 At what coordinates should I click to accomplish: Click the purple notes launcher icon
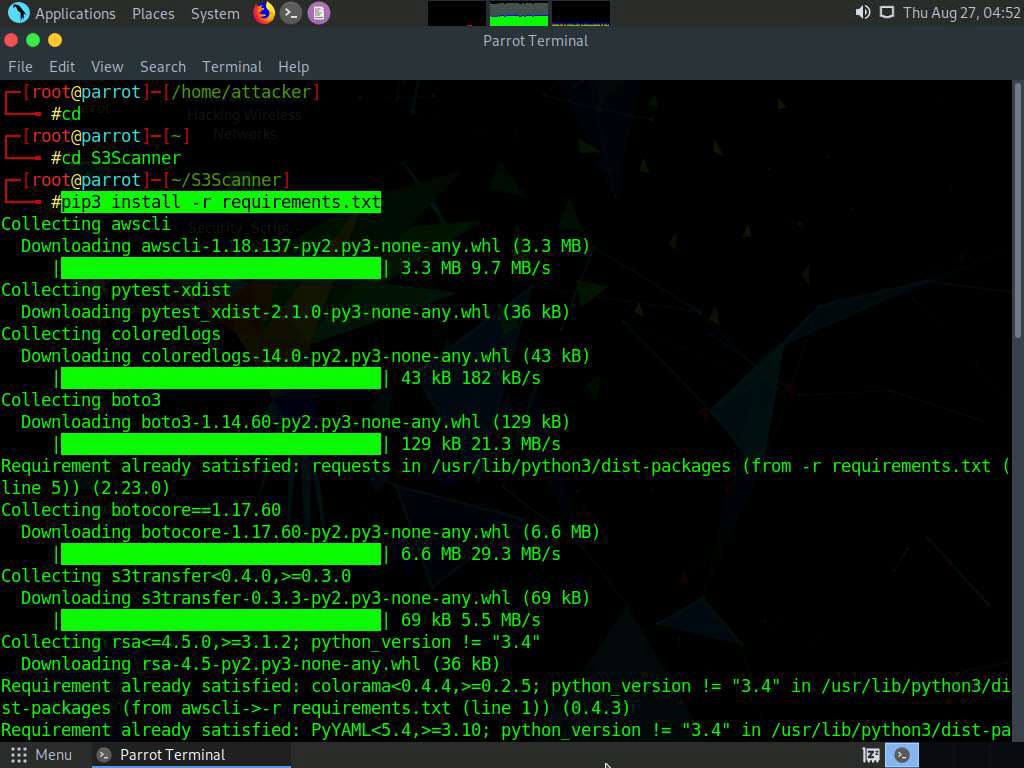point(318,13)
